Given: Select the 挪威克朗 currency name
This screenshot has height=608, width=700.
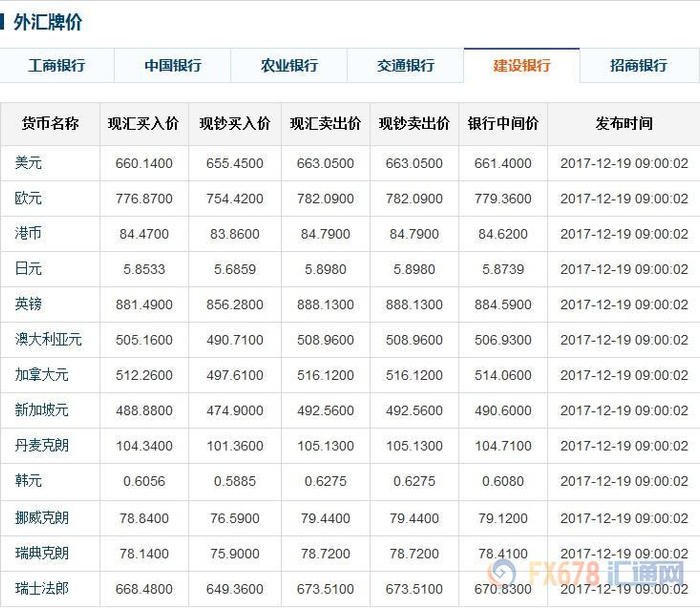Looking at the screenshot, I should pyautogui.click(x=42, y=518).
